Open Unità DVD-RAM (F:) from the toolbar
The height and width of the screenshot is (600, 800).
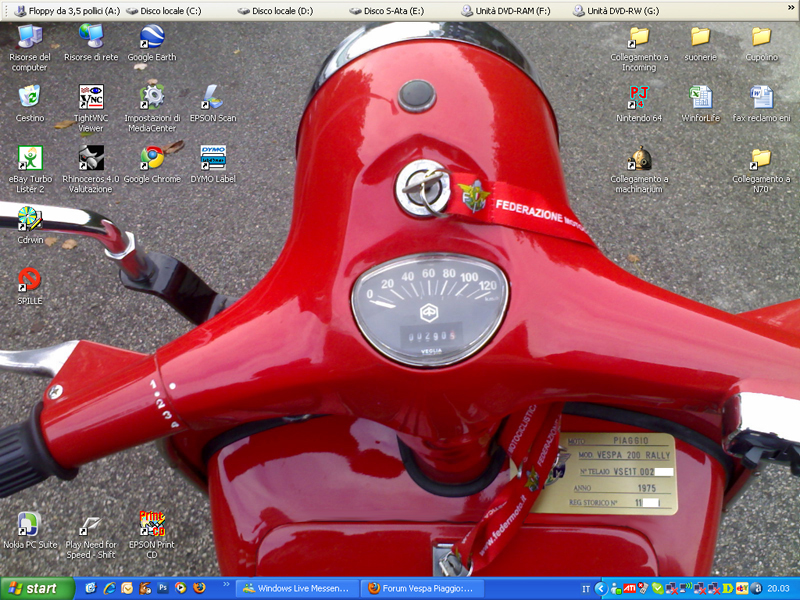506,11
